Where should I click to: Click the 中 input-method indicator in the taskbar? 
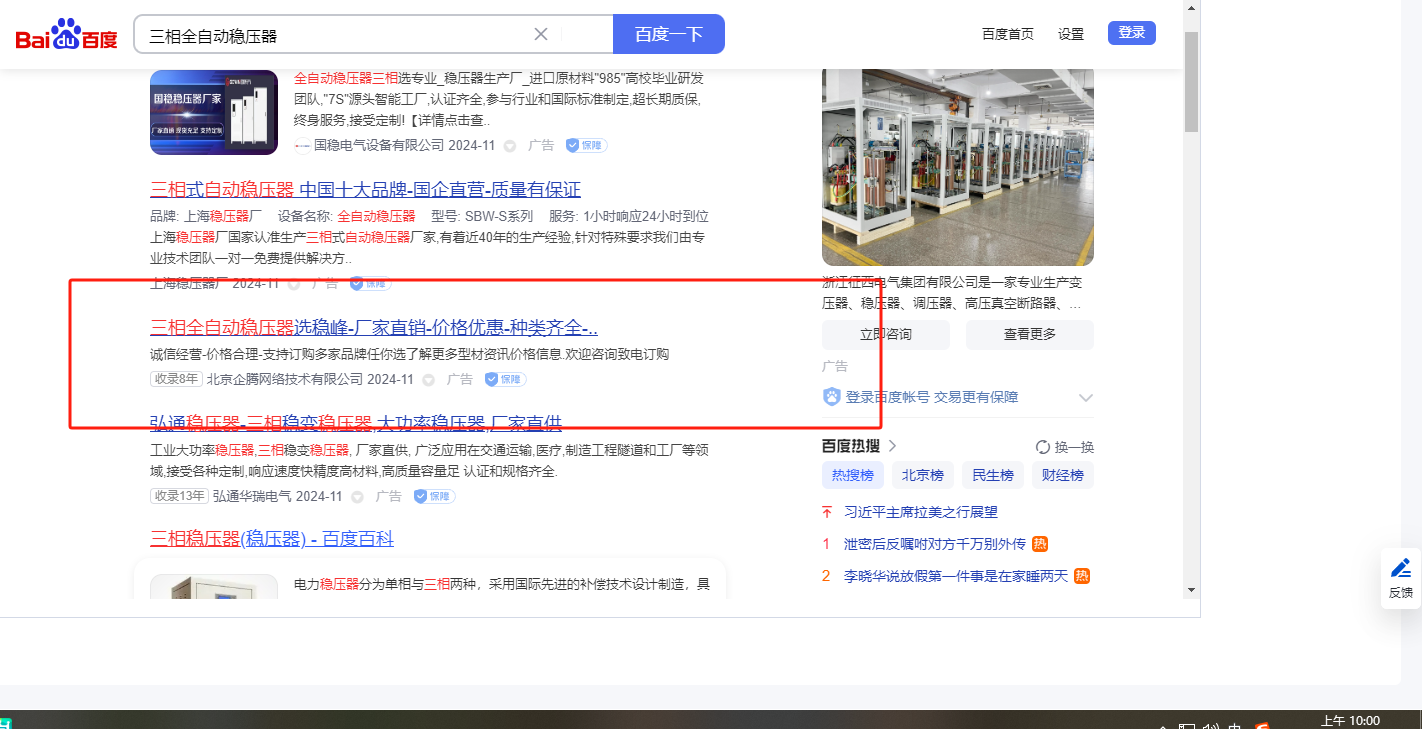1235,726
